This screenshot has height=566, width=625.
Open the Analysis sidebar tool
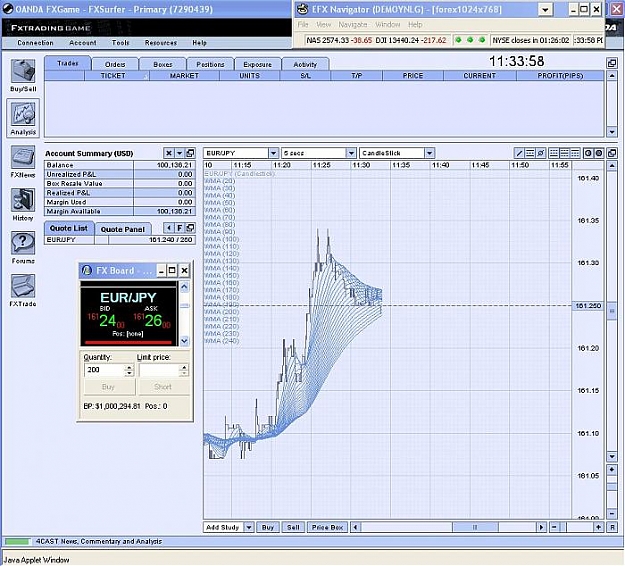point(23,118)
